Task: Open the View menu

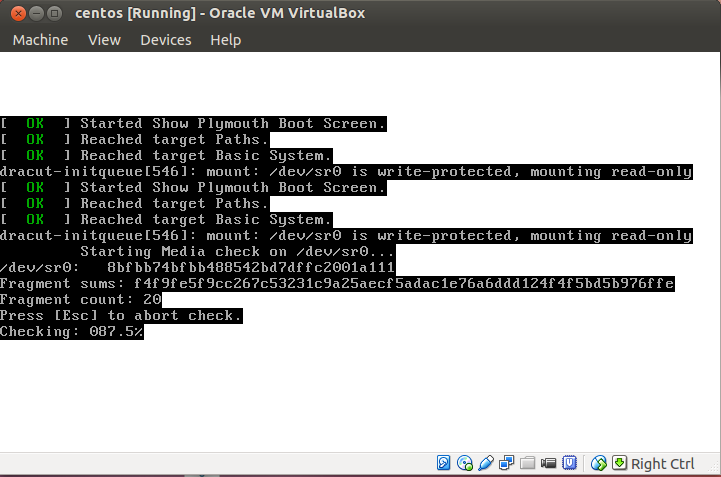Action: pos(104,40)
